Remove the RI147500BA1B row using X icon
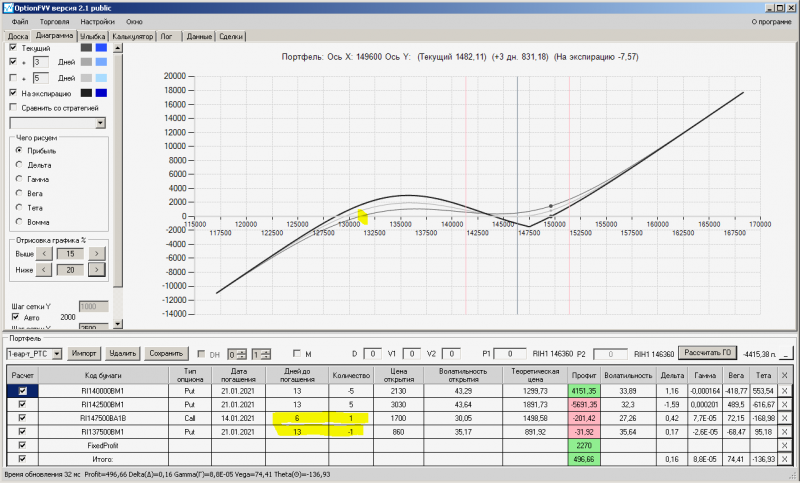Image resolution: width=800 pixels, height=483 pixels. (x=784, y=418)
